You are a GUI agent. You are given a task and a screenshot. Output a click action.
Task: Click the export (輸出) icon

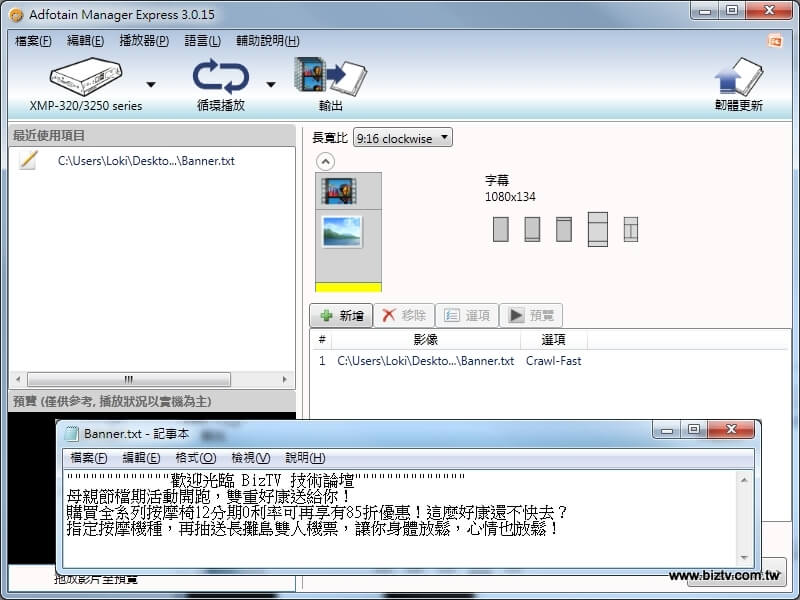pos(329,76)
